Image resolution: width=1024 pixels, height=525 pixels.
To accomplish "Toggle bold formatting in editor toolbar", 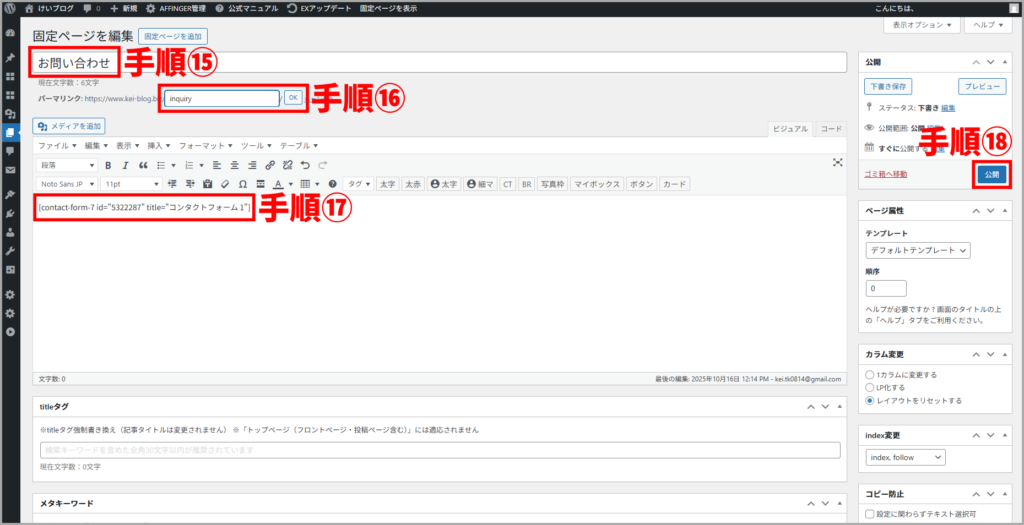I will pyautogui.click(x=109, y=165).
